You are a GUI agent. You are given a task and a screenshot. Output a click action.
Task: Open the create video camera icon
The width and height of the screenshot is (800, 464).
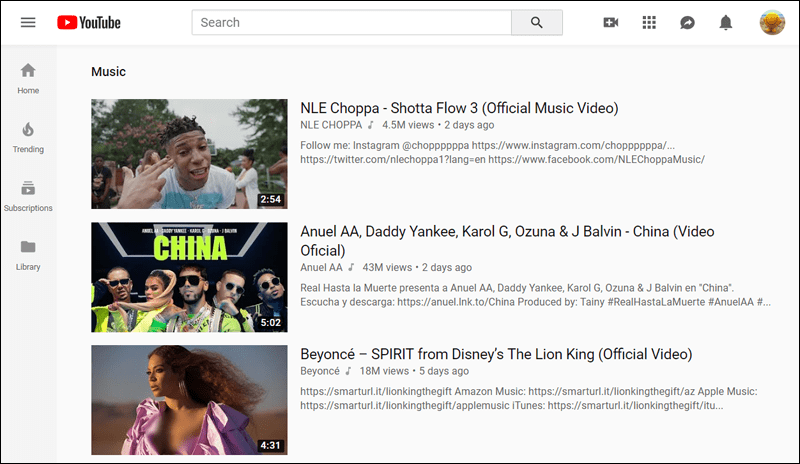tap(611, 22)
